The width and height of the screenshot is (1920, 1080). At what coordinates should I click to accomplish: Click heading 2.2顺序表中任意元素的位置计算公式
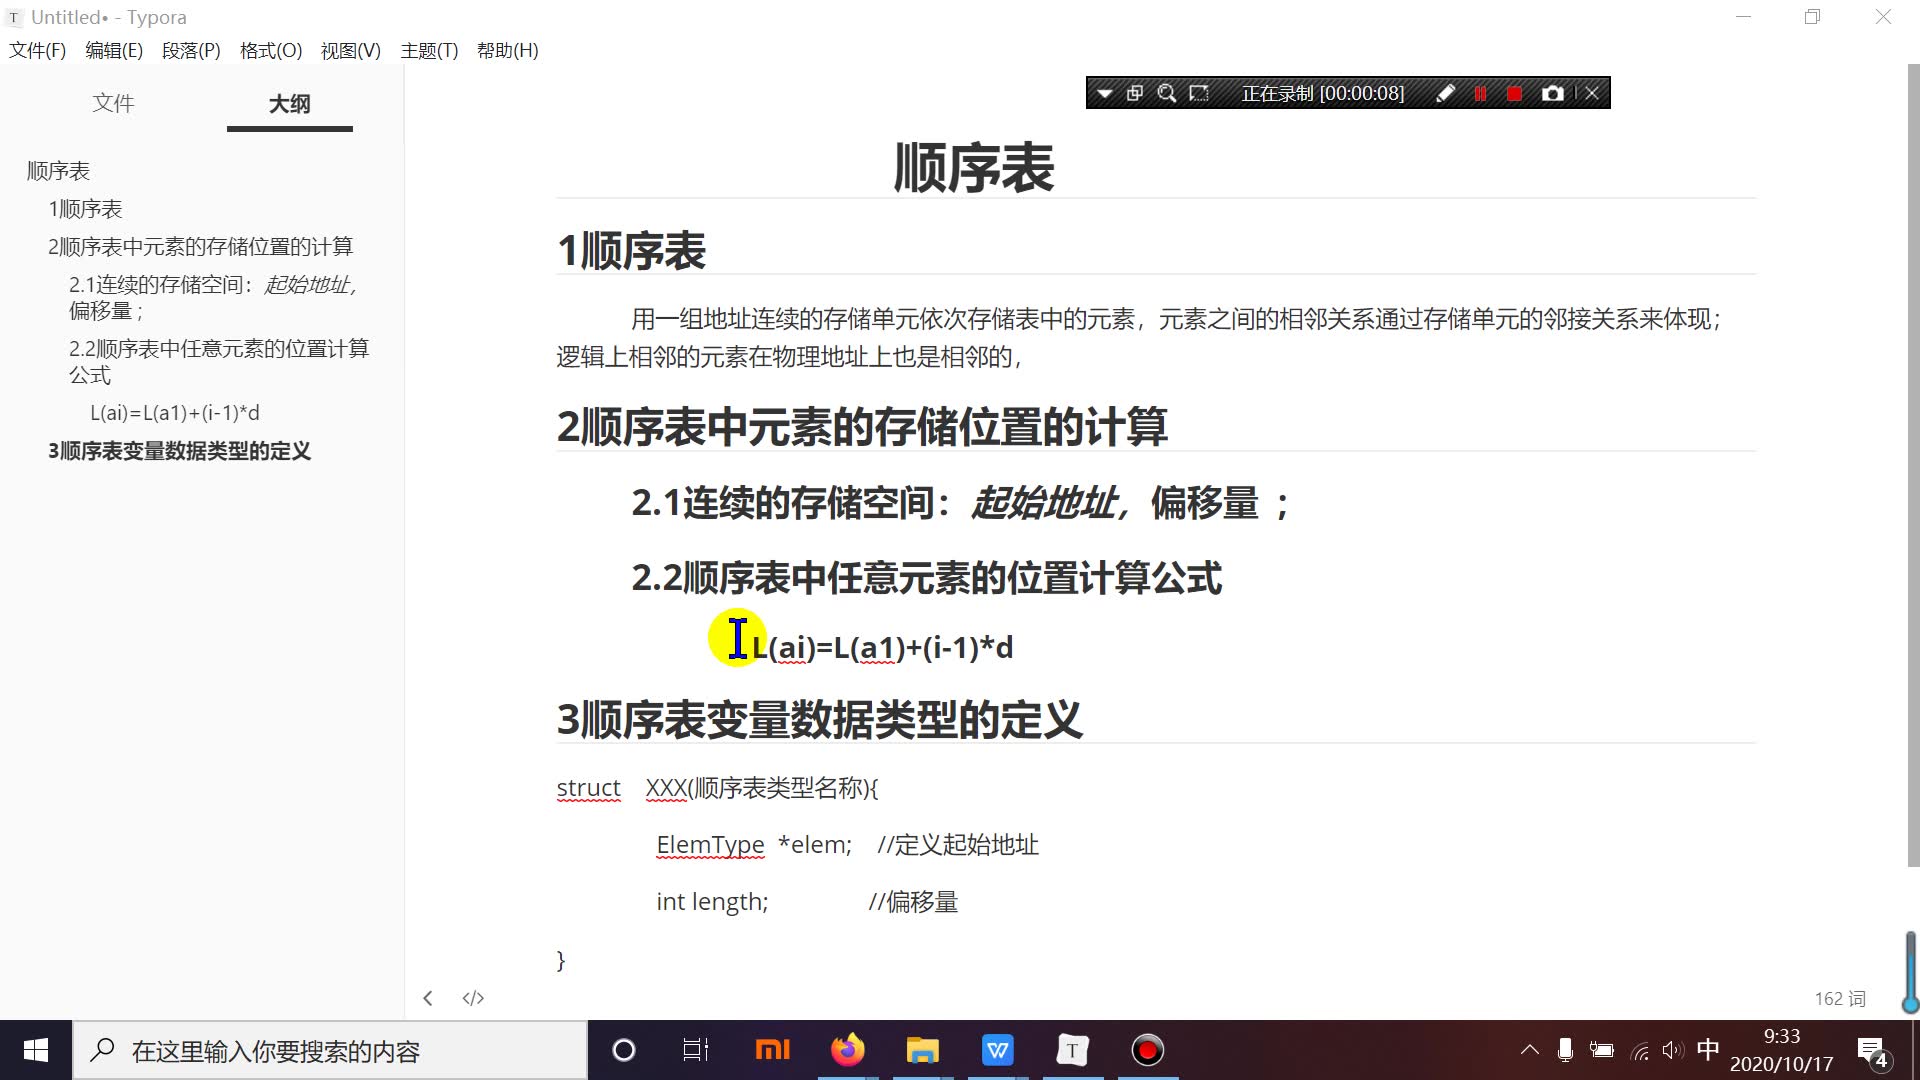[926, 578]
